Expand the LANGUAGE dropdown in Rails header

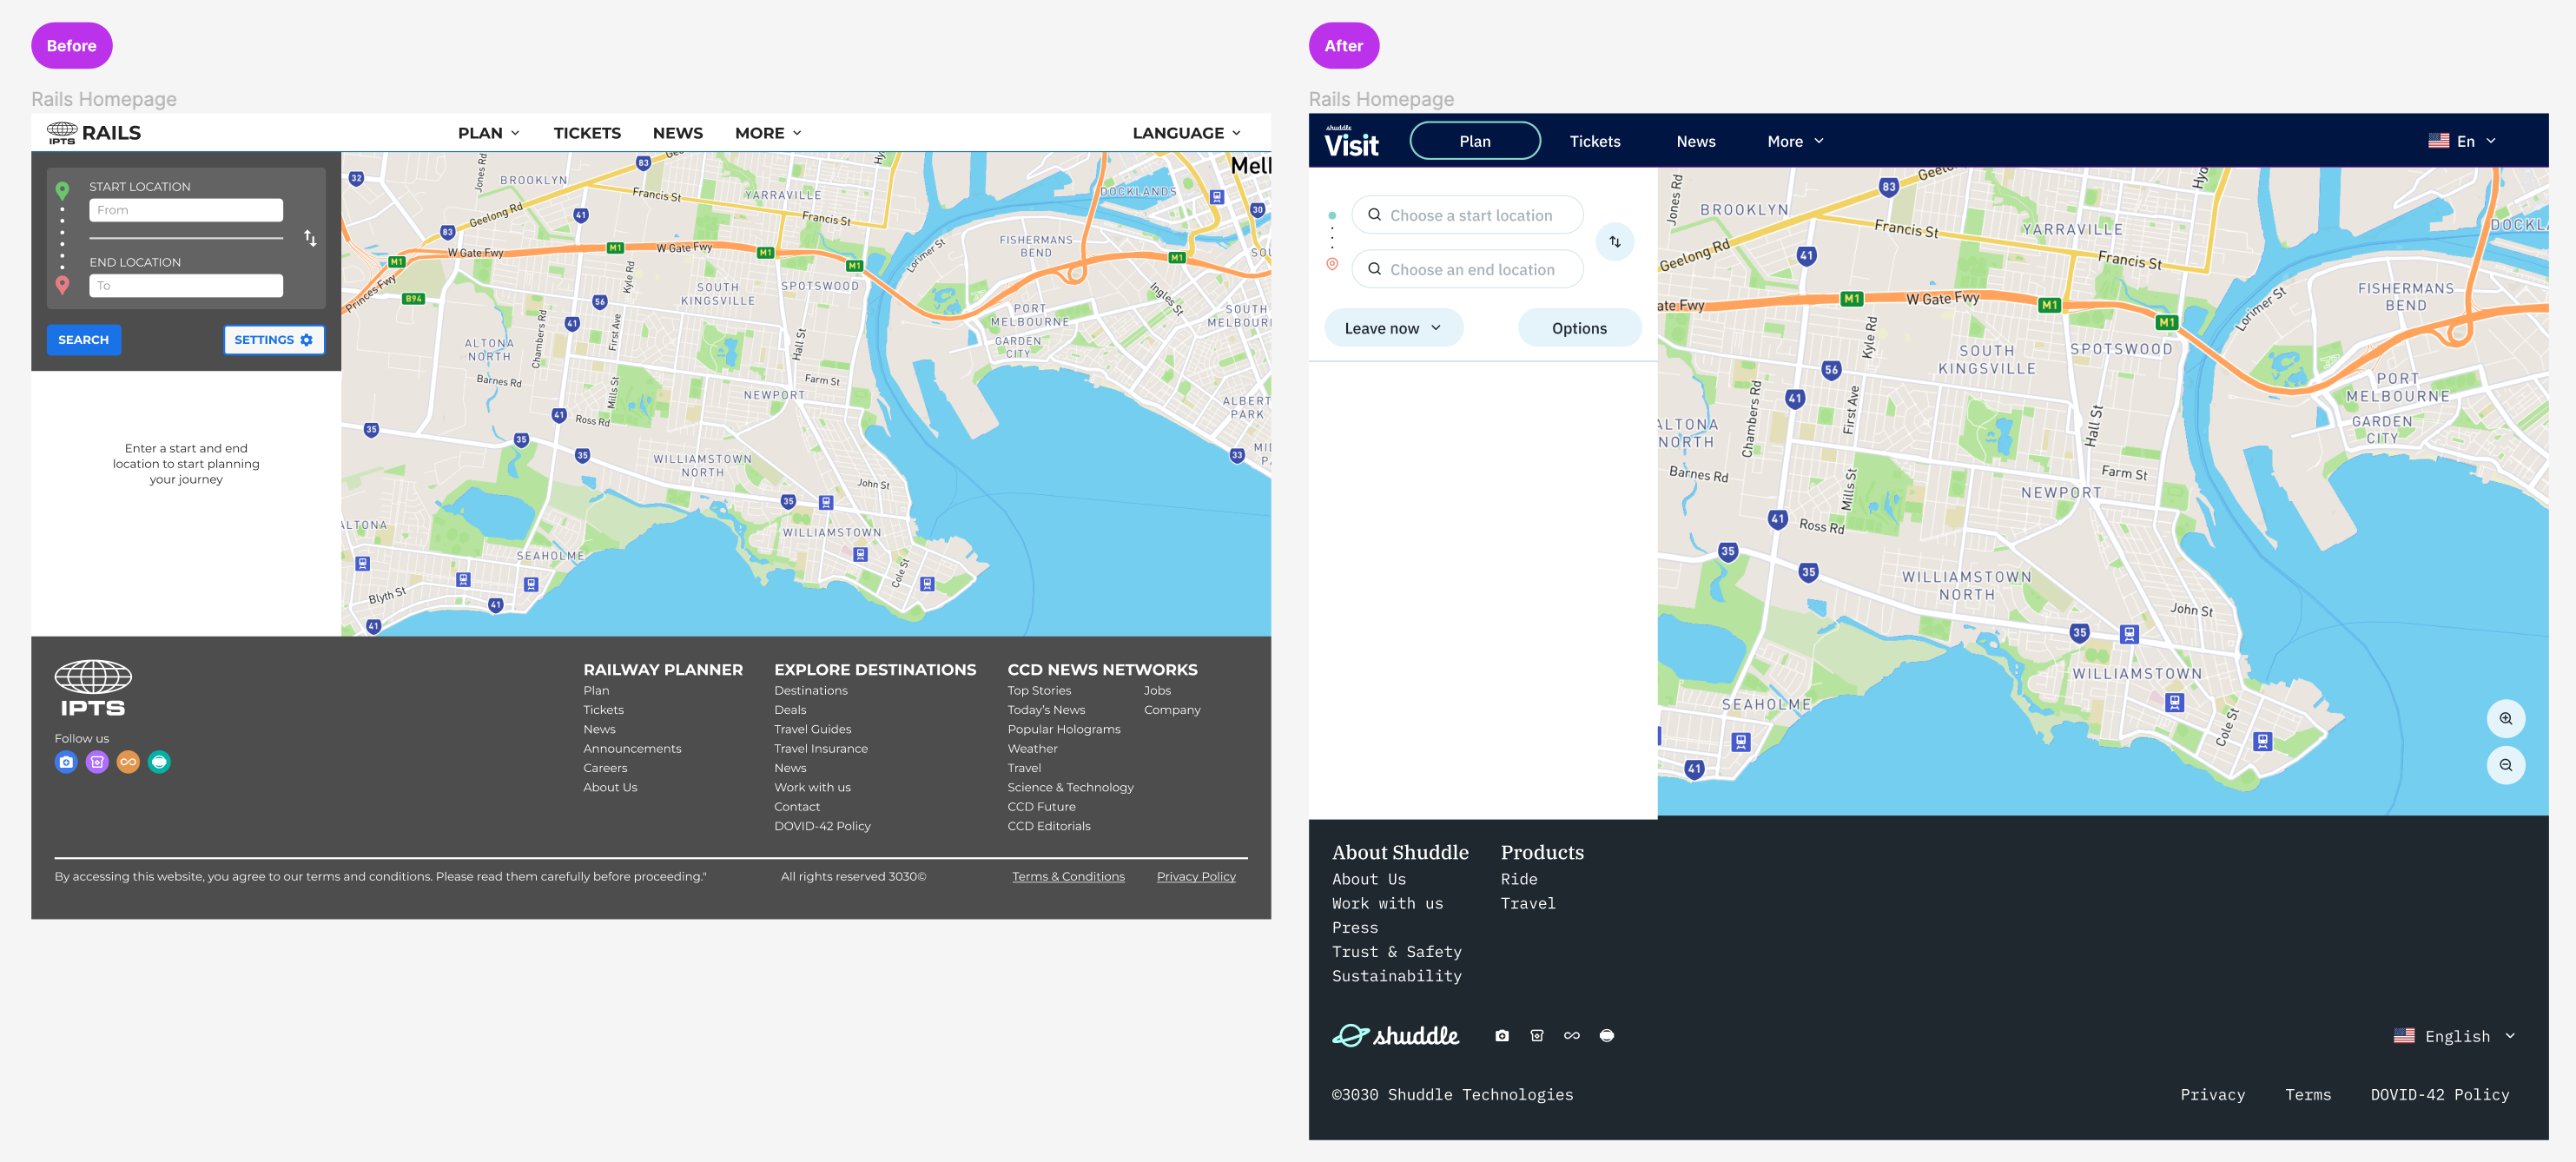click(1186, 133)
